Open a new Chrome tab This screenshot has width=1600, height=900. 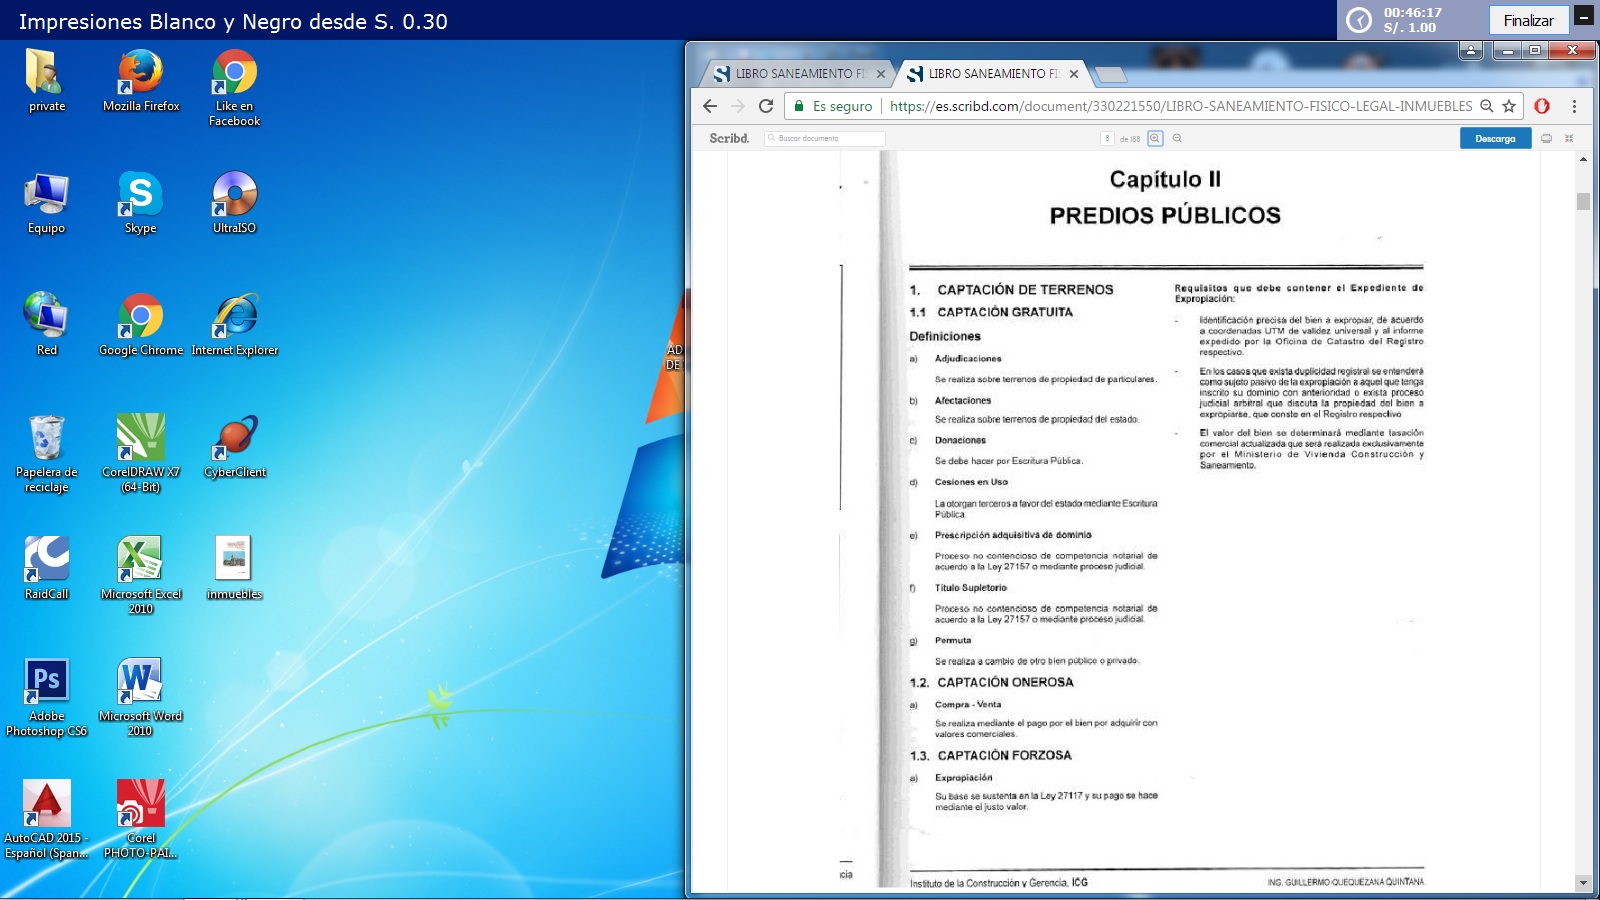[1110, 74]
